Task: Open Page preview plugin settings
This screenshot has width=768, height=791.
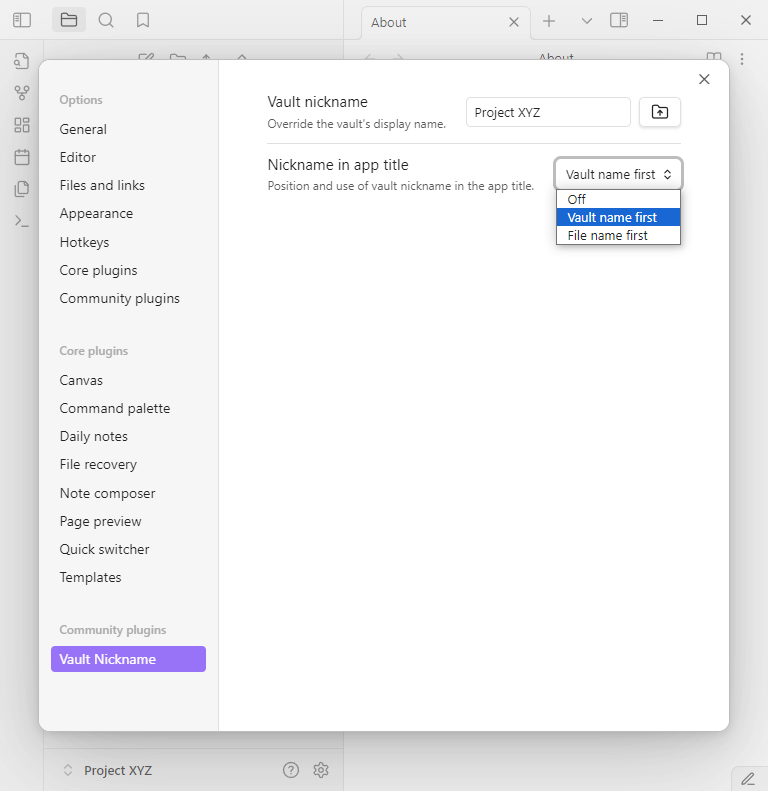Action: pos(128,522)
